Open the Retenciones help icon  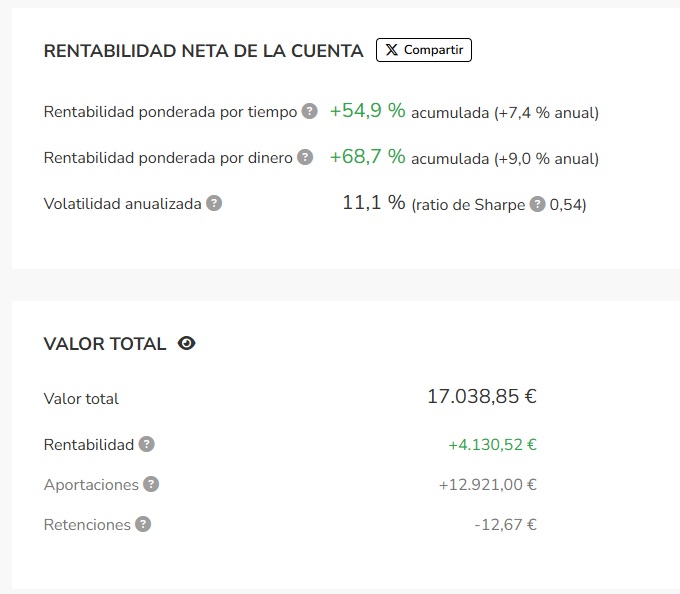pos(143,524)
